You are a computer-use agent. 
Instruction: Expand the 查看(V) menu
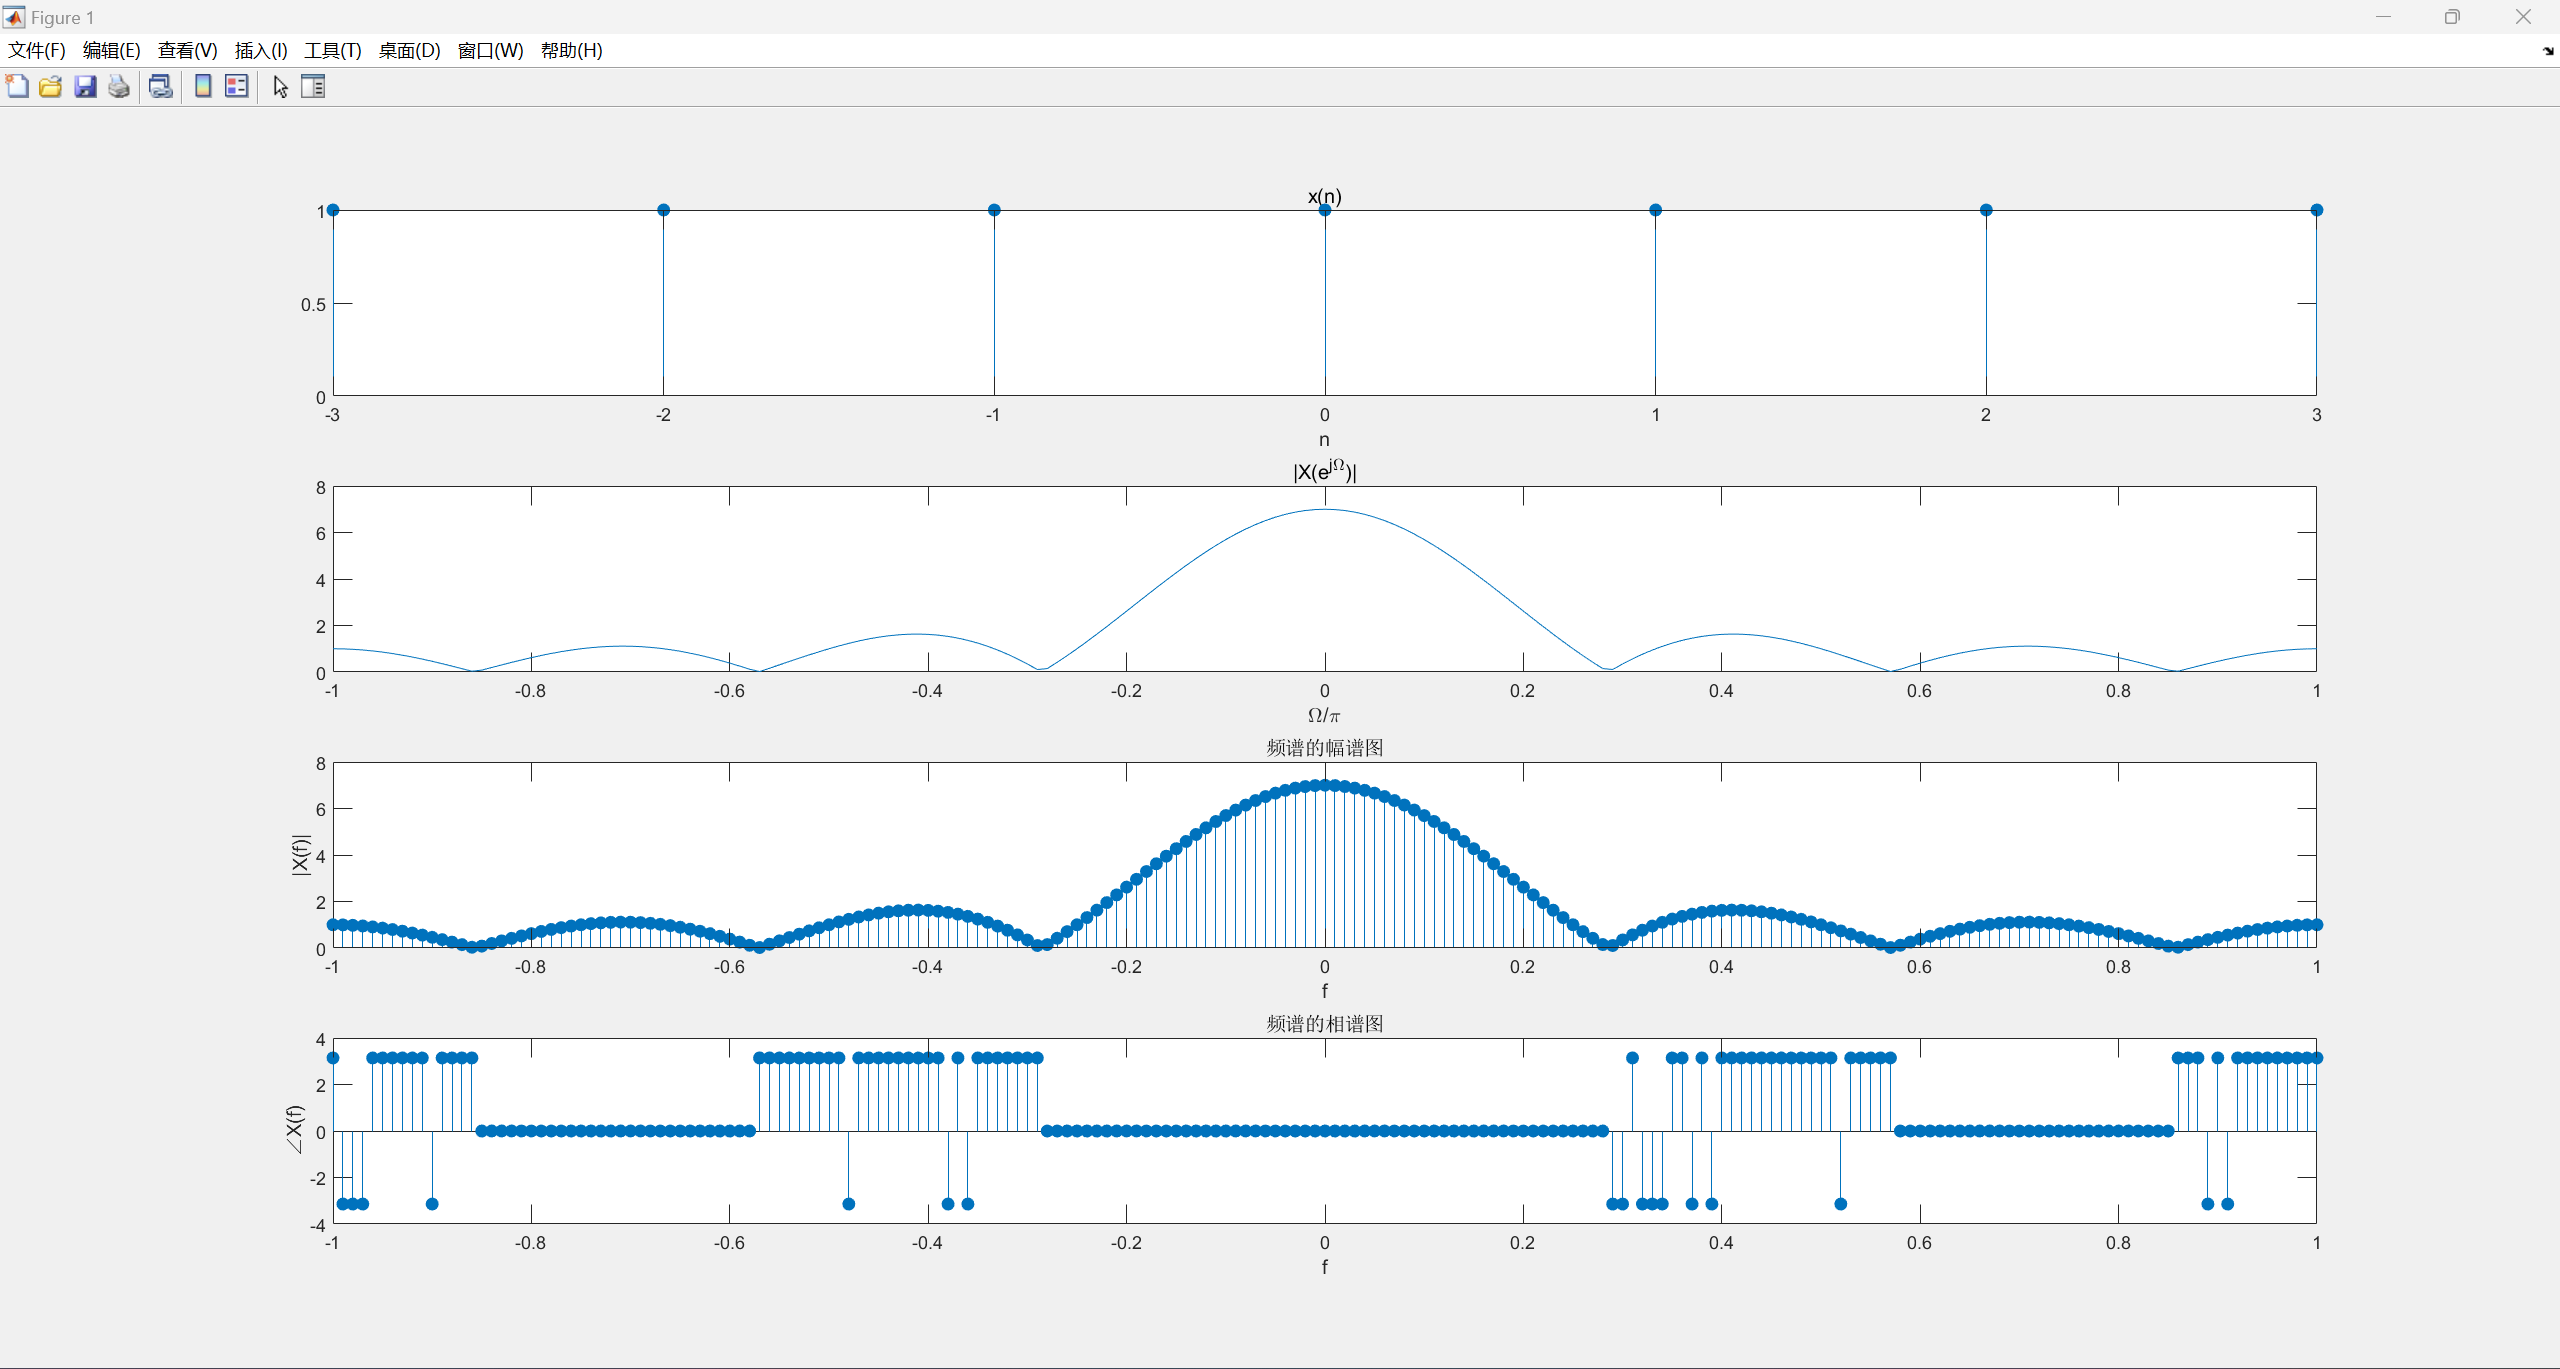(187, 51)
